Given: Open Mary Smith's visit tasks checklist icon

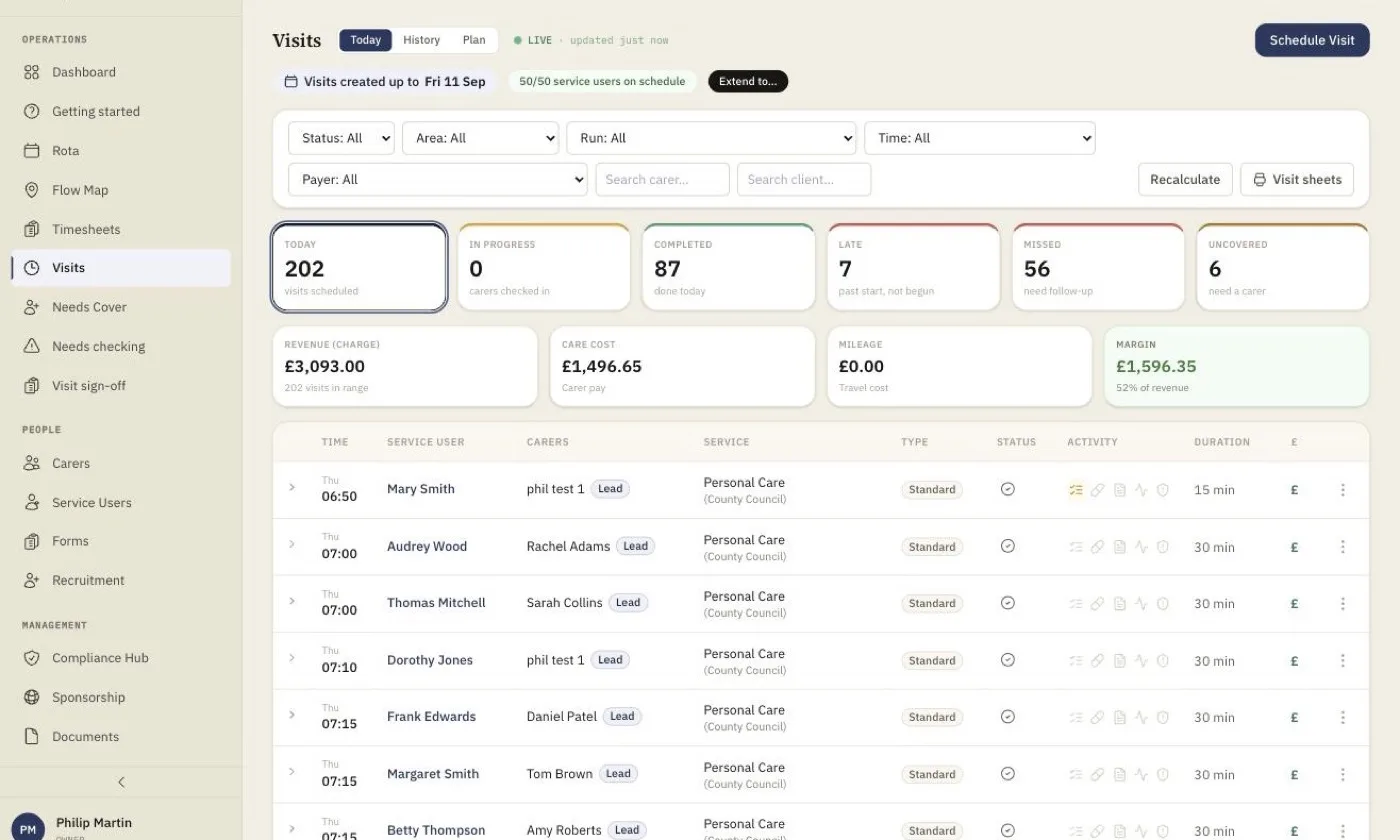Looking at the screenshot, I should click(x=1076, y=490).
